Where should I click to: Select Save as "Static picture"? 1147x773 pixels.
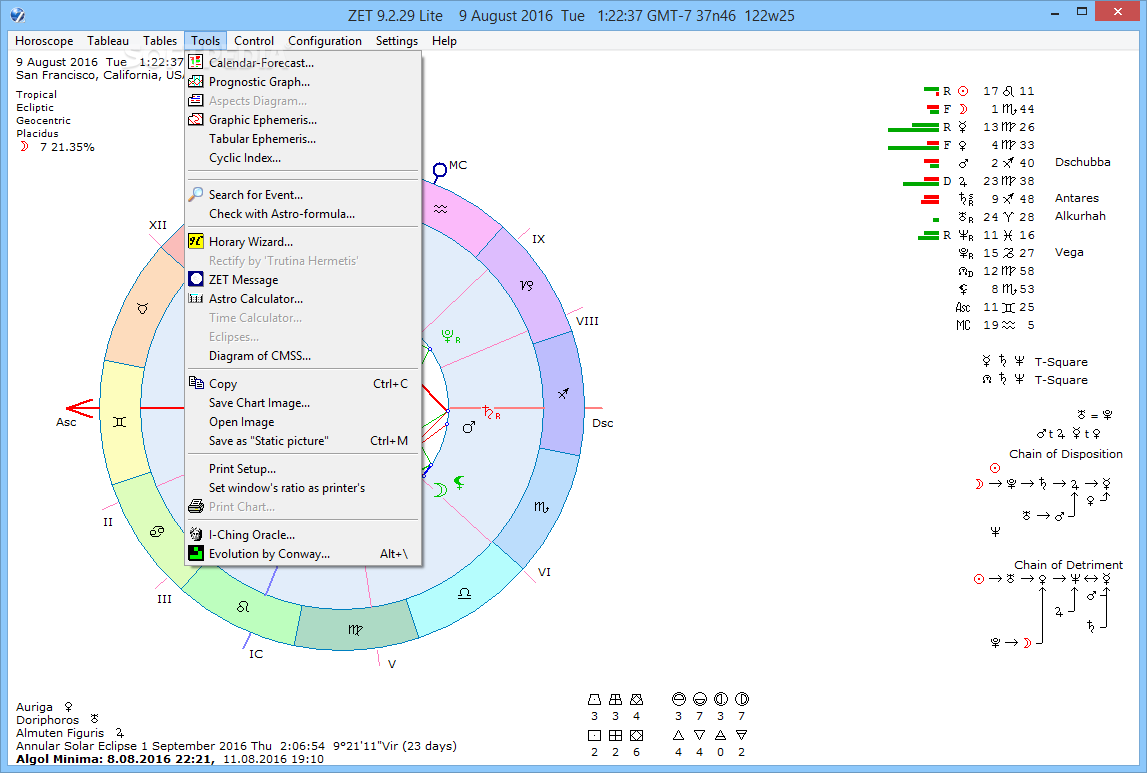(304, 440)
